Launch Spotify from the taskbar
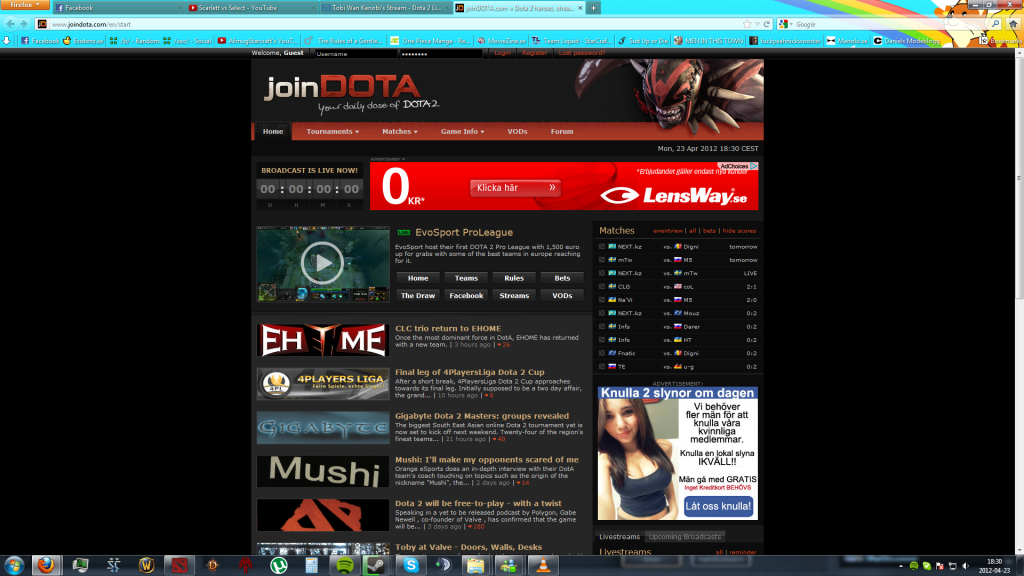The height and width of the screenshot is (576, 1024). coord(345,565)
